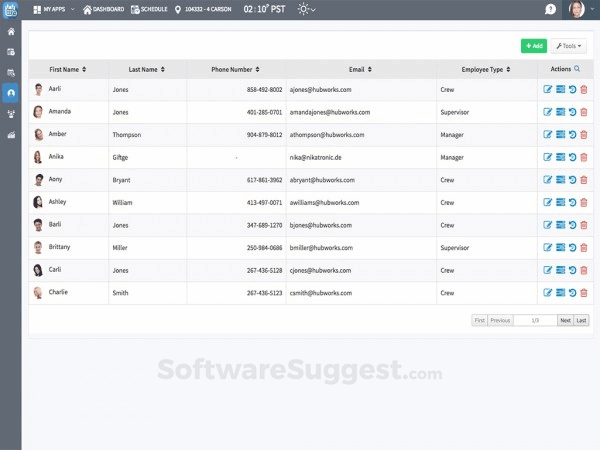Viewport: 600px width, 450px height.
Task: Delete the Charlie Smith employee row
Action: pos(584,292)
